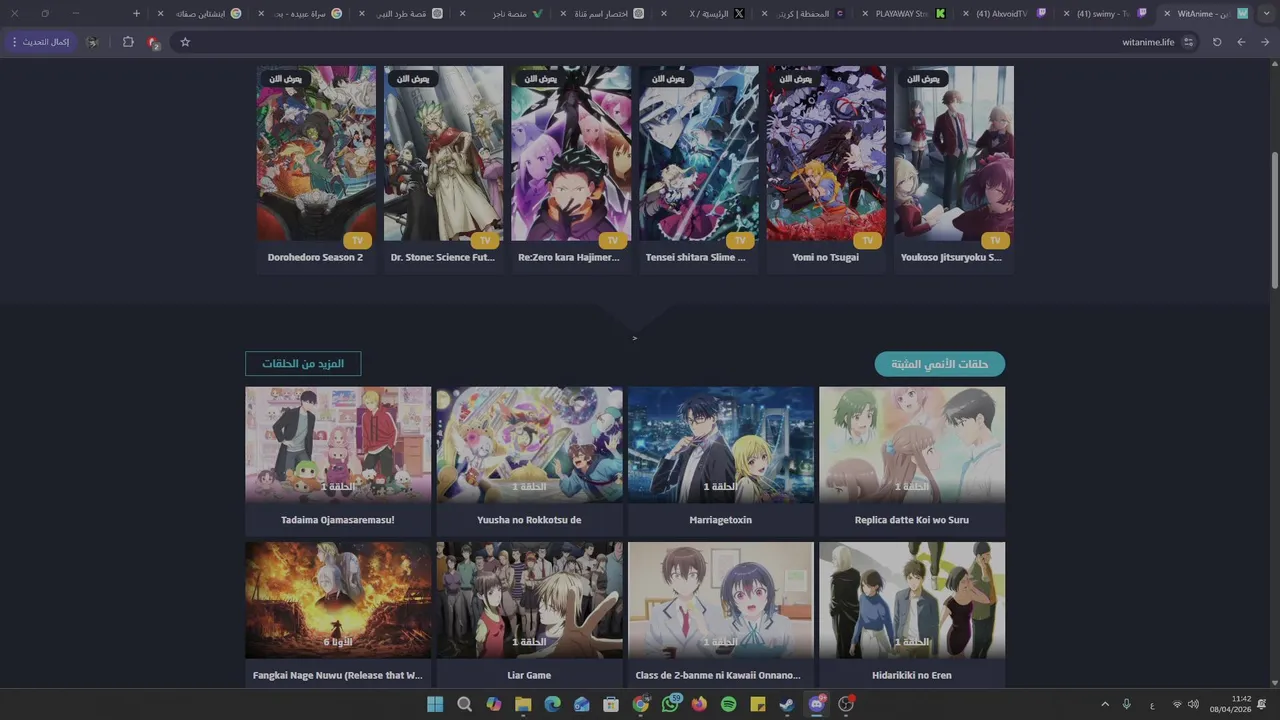The image size is (1280, 720).
Task: Open Class de 2-banme ni Kawaii thumbnail
Action: pos(721,600)
